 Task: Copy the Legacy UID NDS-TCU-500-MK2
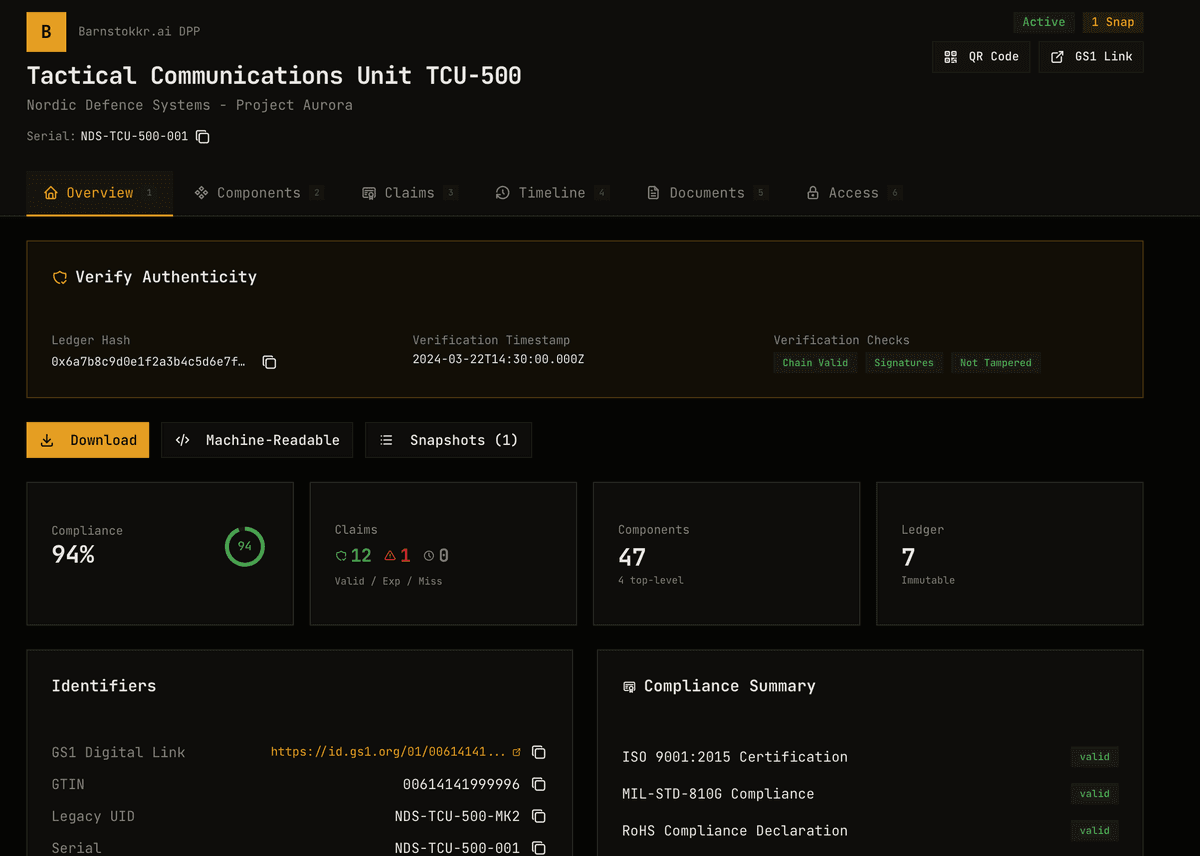coord(538,816)
